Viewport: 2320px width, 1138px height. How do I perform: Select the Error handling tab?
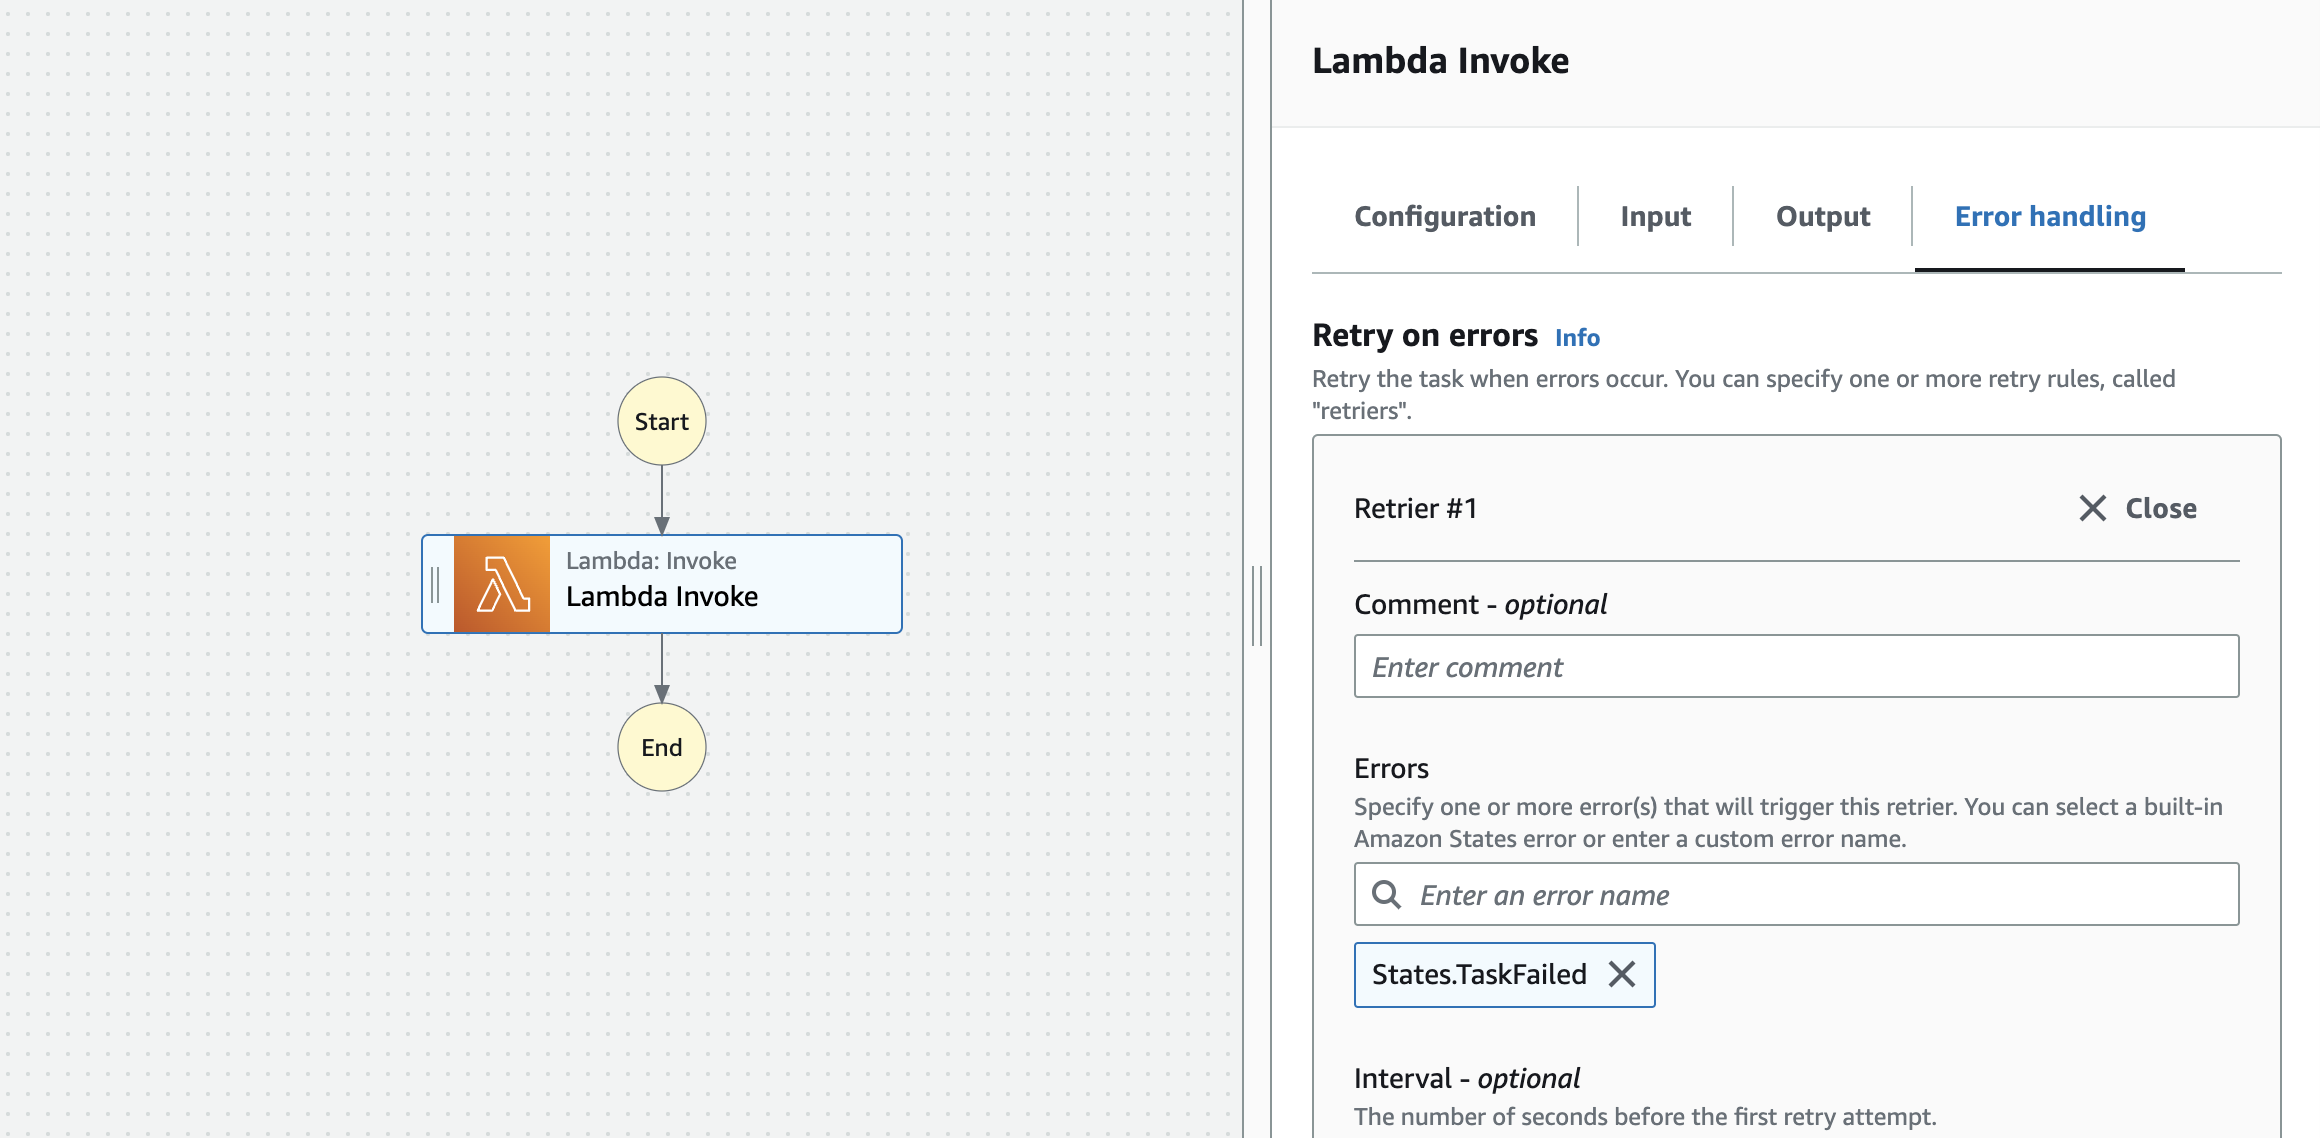click(x=2050, y=217)
